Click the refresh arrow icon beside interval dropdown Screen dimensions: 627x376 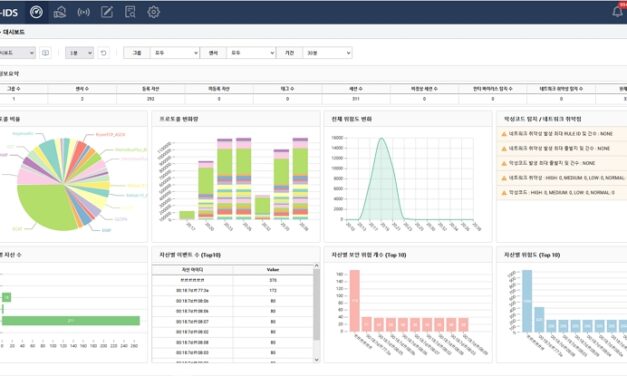pyautogui.click(x=103, y=53)
